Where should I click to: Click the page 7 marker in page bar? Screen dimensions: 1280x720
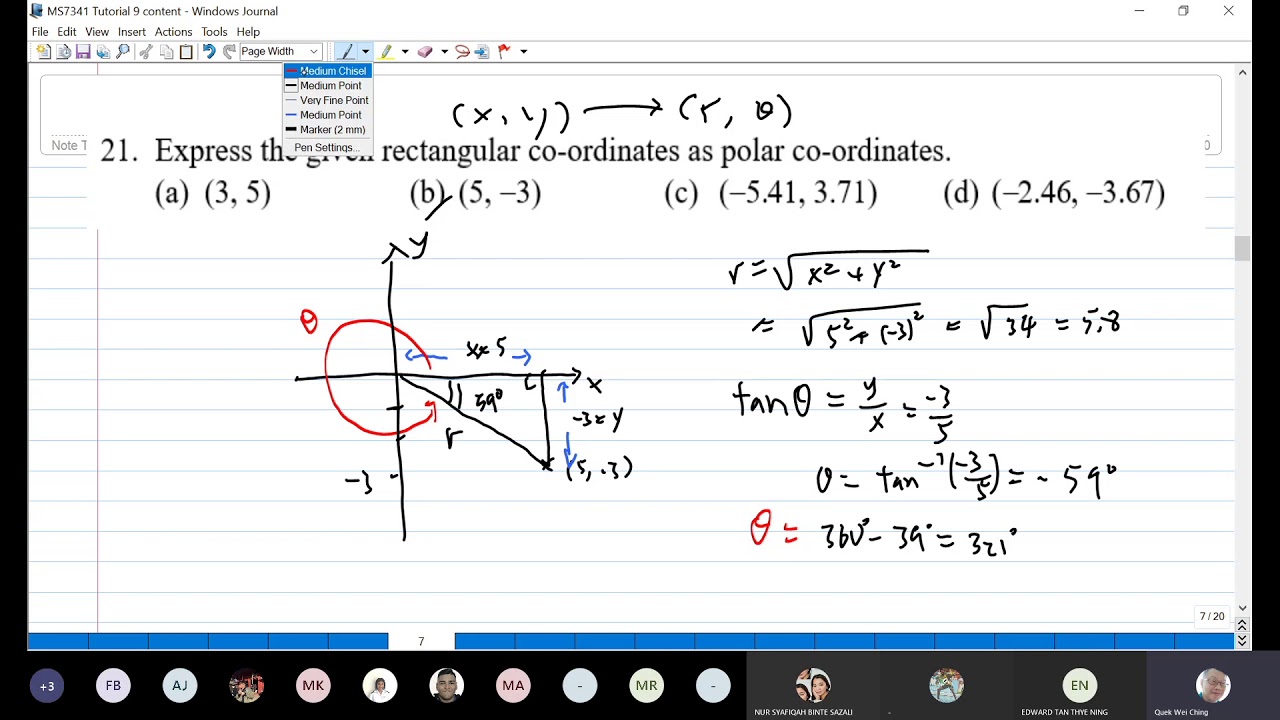(x=421, y=641)
